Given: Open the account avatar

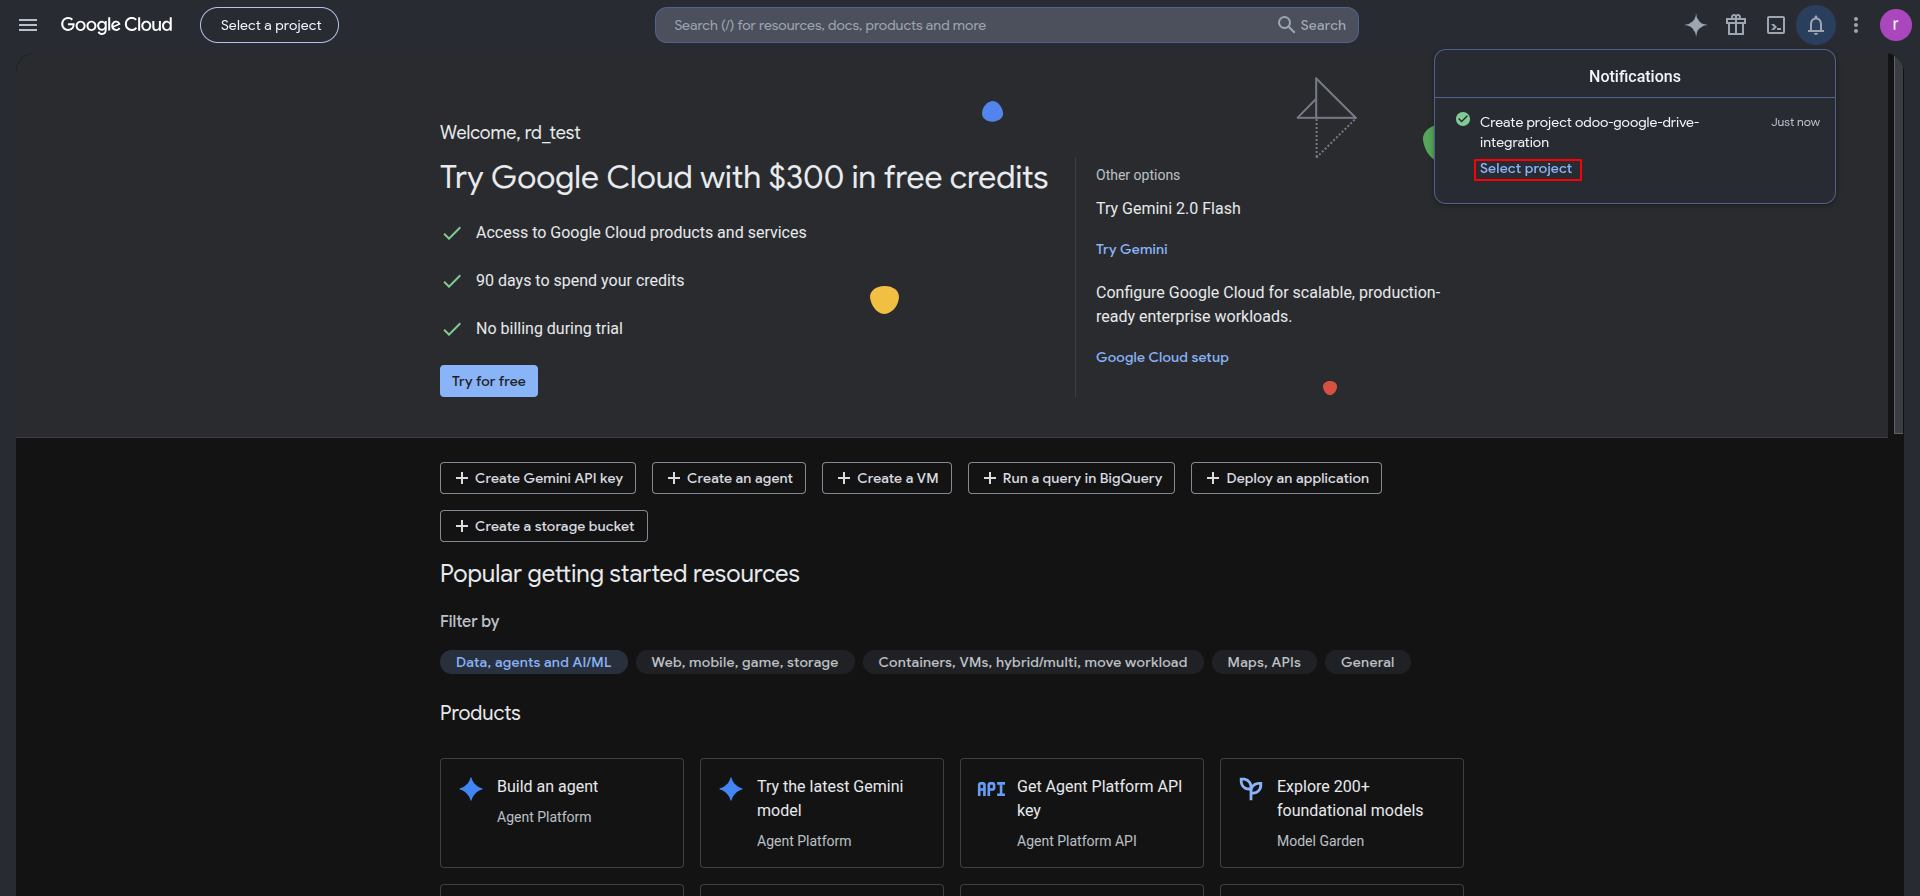Looking at the screenshot, I should point(1895,25).
